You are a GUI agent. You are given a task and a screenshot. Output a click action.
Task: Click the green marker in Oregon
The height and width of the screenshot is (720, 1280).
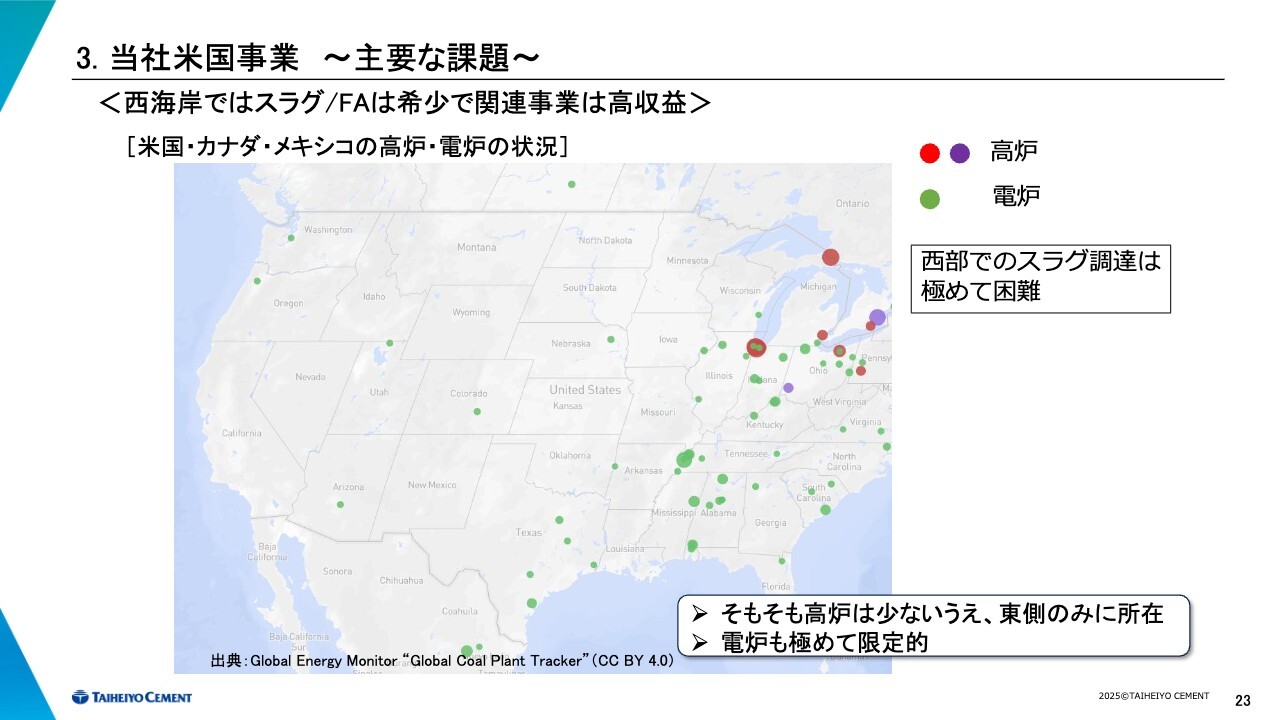click(257, 281)
